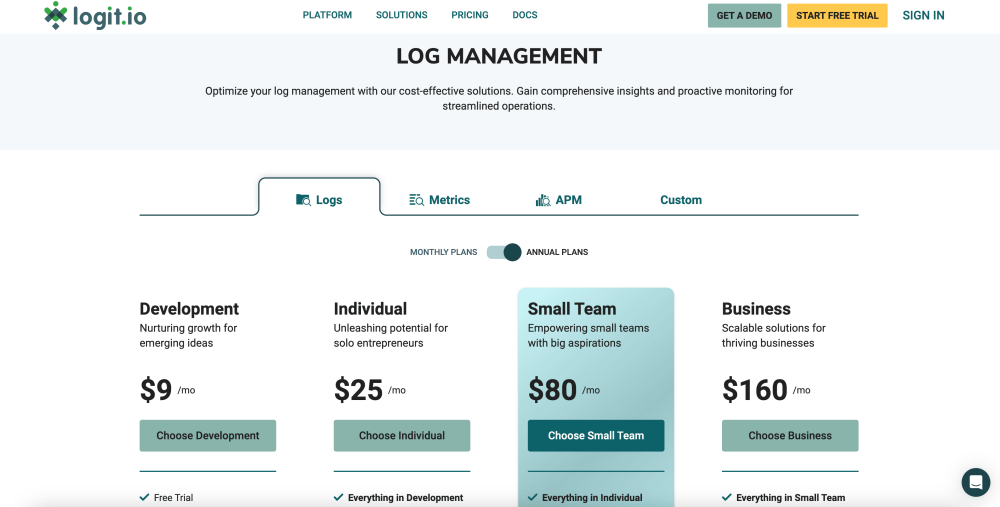Image resolution: width=1000 pixels, height=507 pixels.
Task: Click the $9 /mo price
Action: pyautogui.click(x=168, y=390)
